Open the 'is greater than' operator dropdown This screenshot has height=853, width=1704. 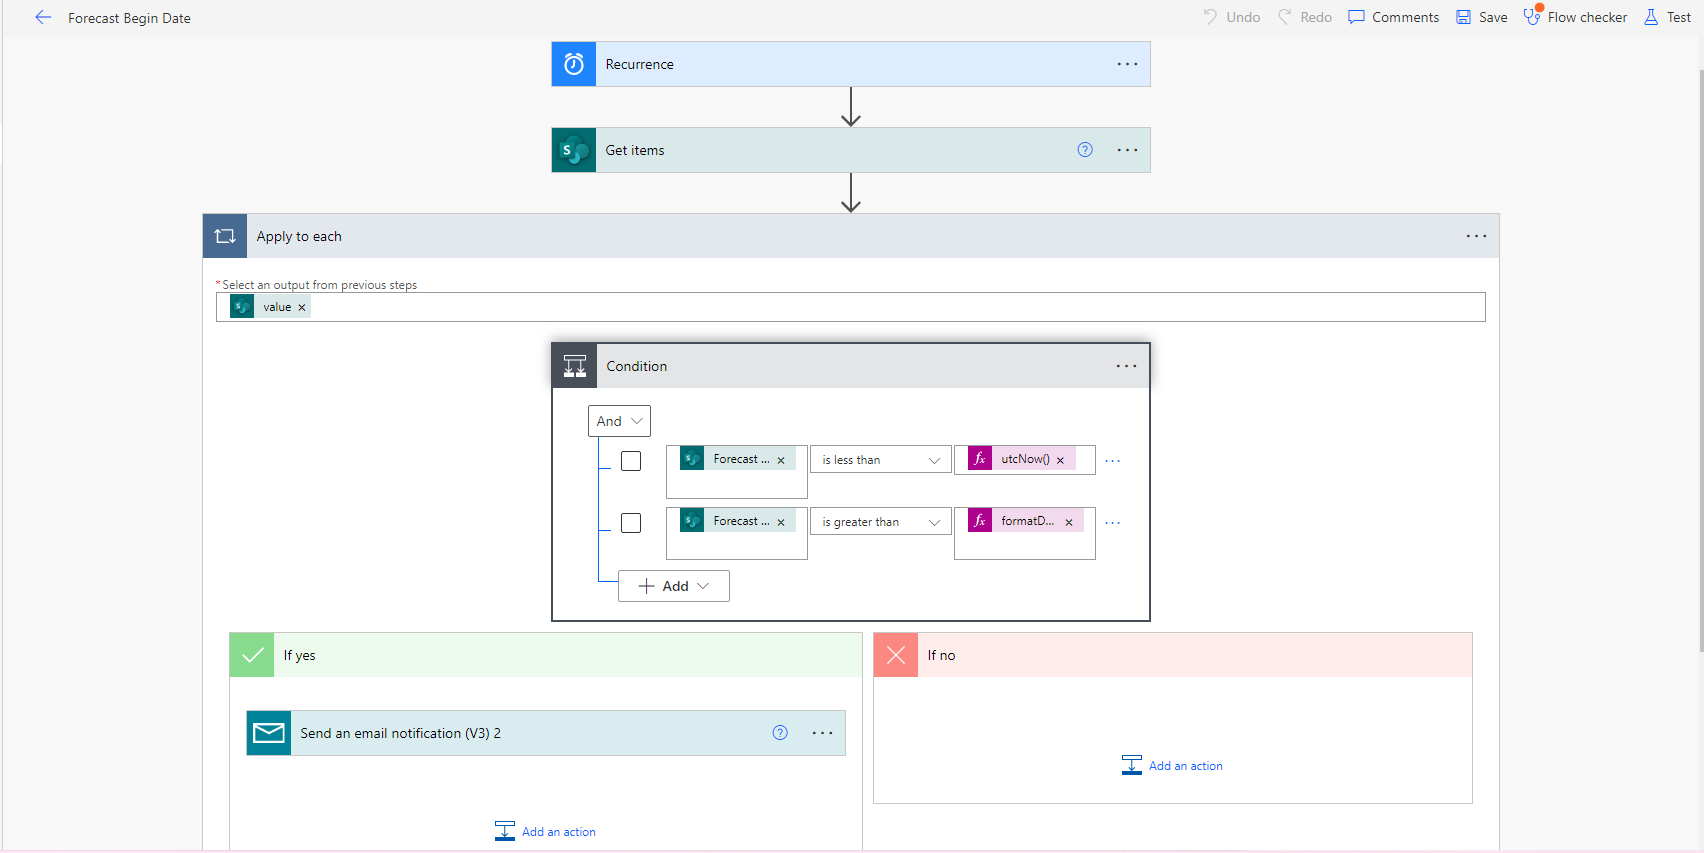click(881, 522)
